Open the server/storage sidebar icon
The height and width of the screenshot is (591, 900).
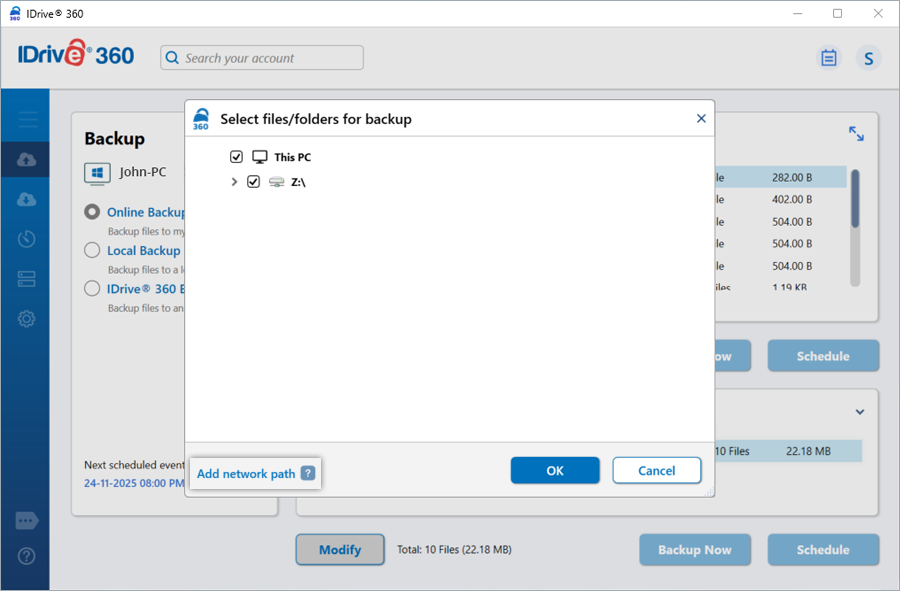26,279
